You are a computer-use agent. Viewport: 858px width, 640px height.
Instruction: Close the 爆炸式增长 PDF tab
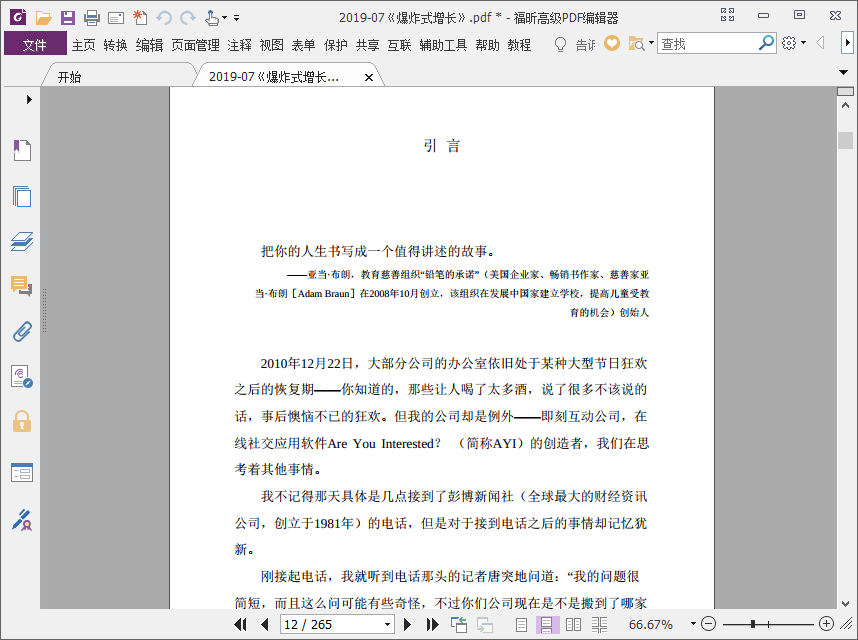pyautogui.click(x=369, y=78)
